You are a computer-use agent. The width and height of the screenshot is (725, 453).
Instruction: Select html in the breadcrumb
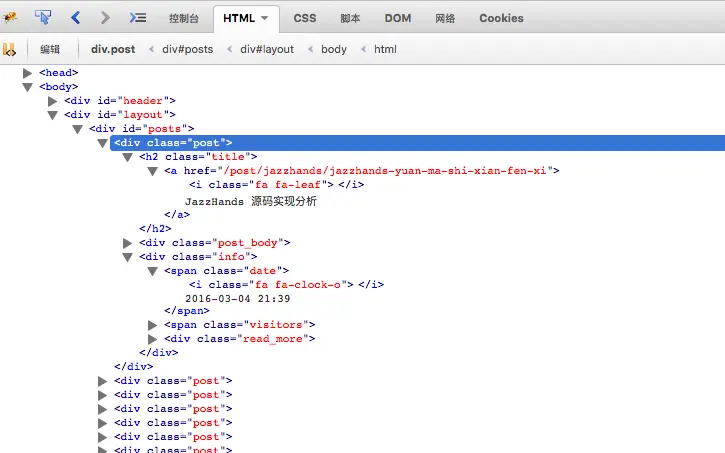385,49
